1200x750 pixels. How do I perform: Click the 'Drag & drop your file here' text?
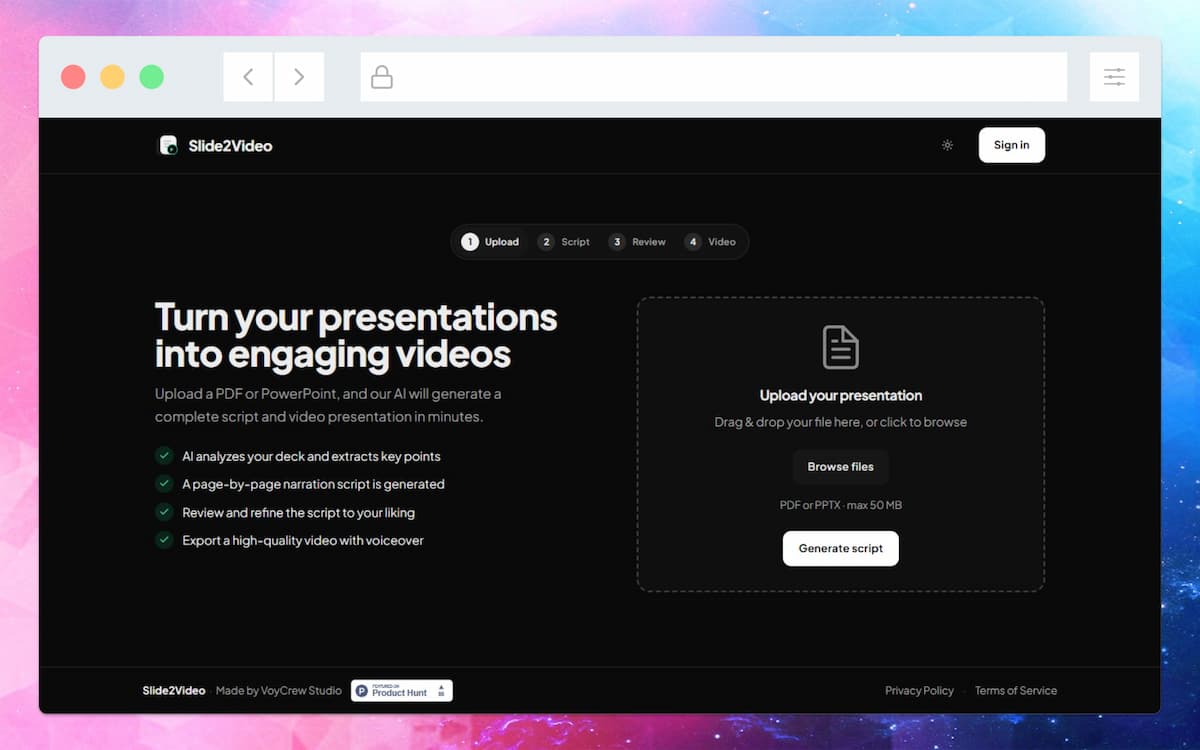(788, 422)
